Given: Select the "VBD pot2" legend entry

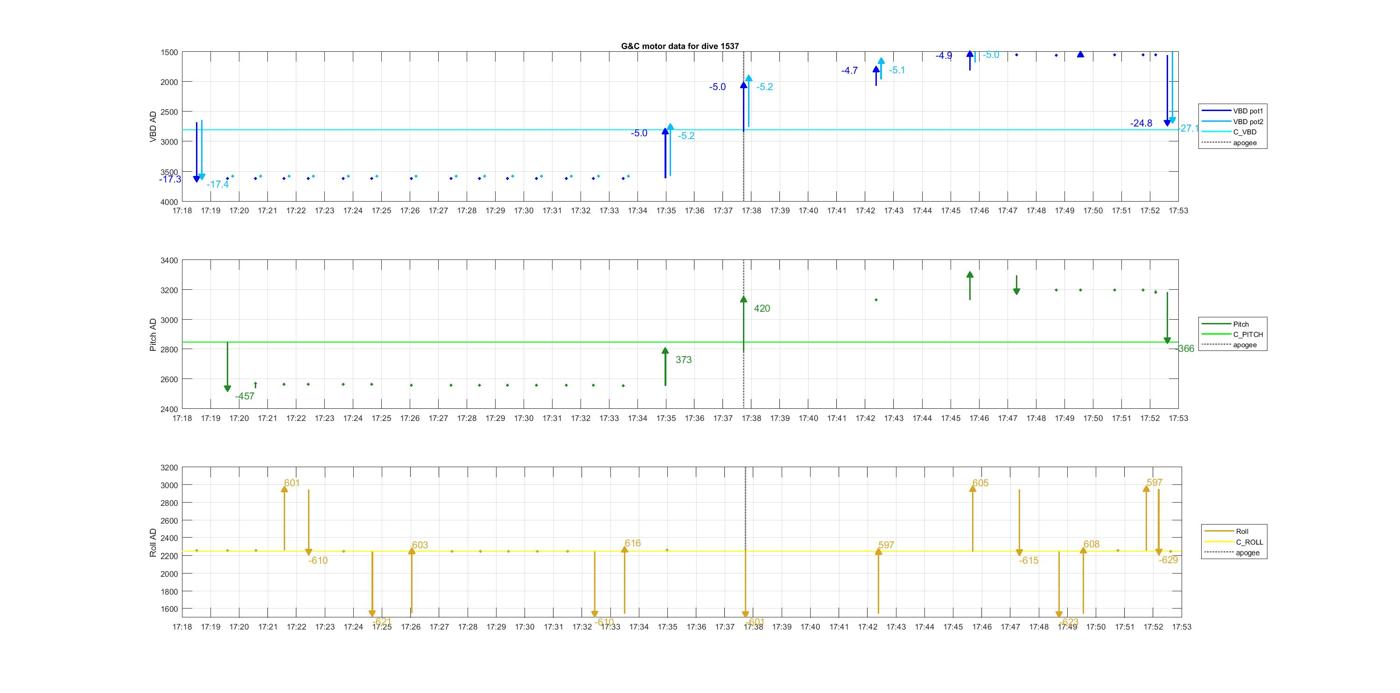Looking at the screenshot, I should click(x=1232, y=121).
